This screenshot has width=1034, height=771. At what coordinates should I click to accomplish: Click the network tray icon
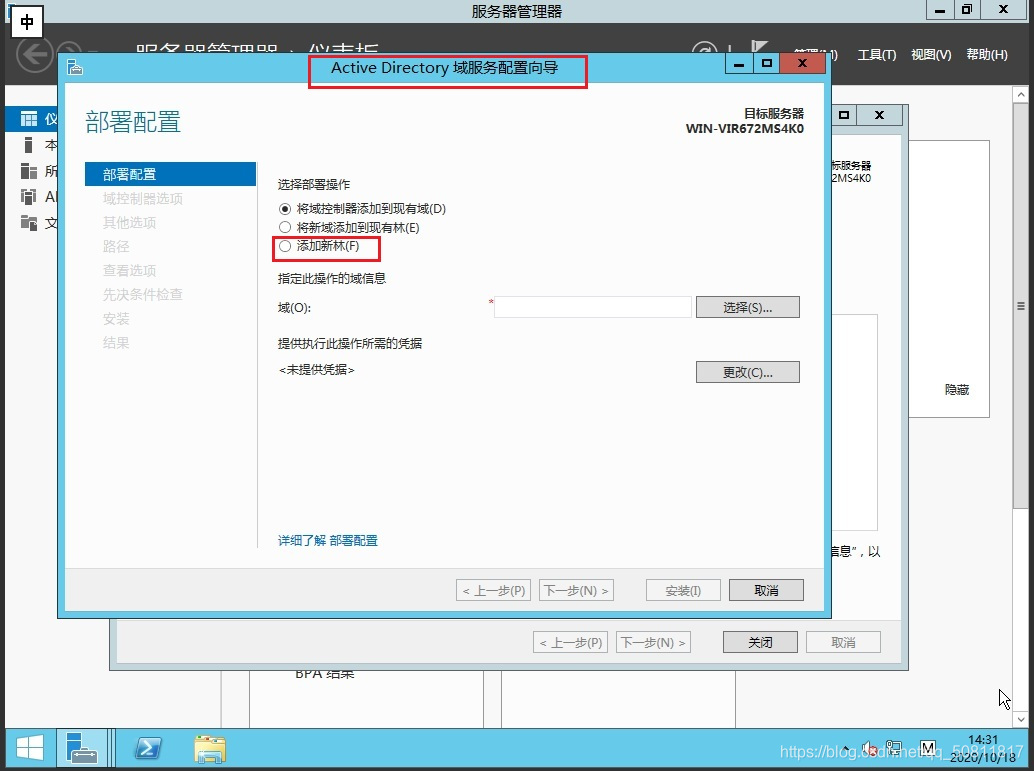(x=894, y=749)
